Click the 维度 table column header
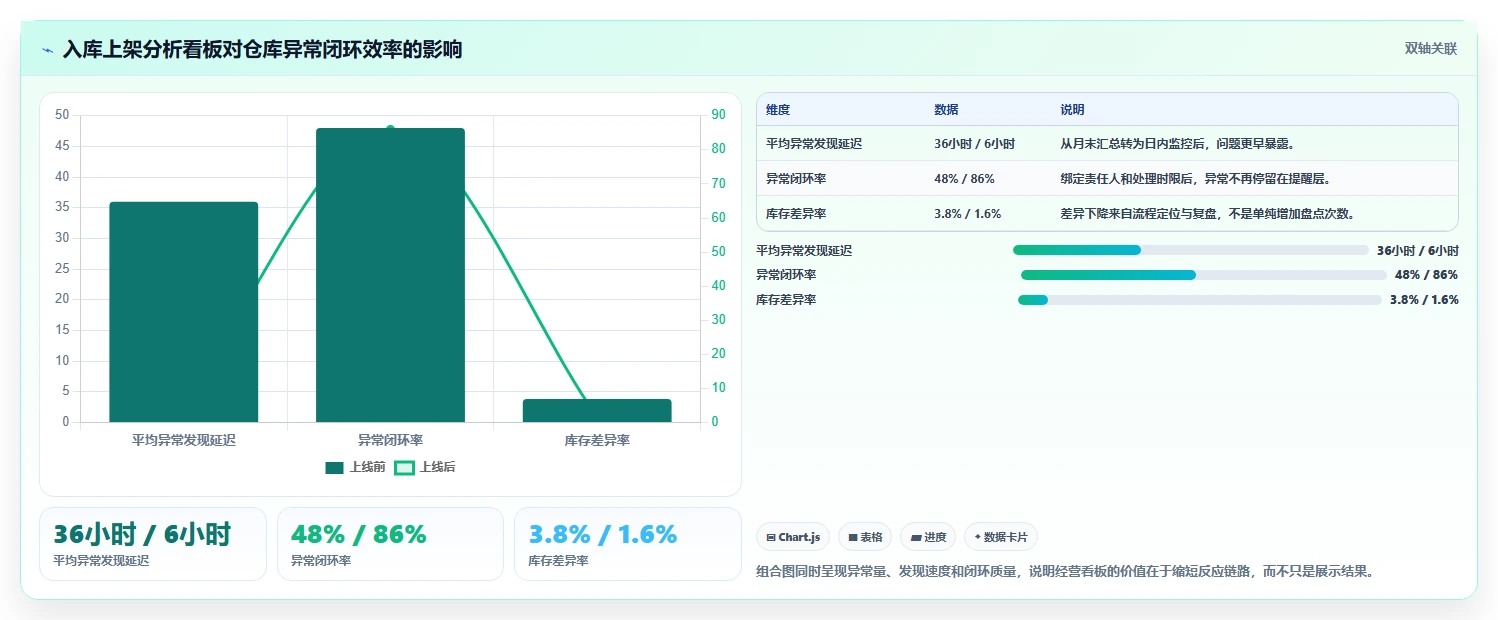The height and width of the screenshot is (620, 1498). pyautogui.click(x=777, y=110)
